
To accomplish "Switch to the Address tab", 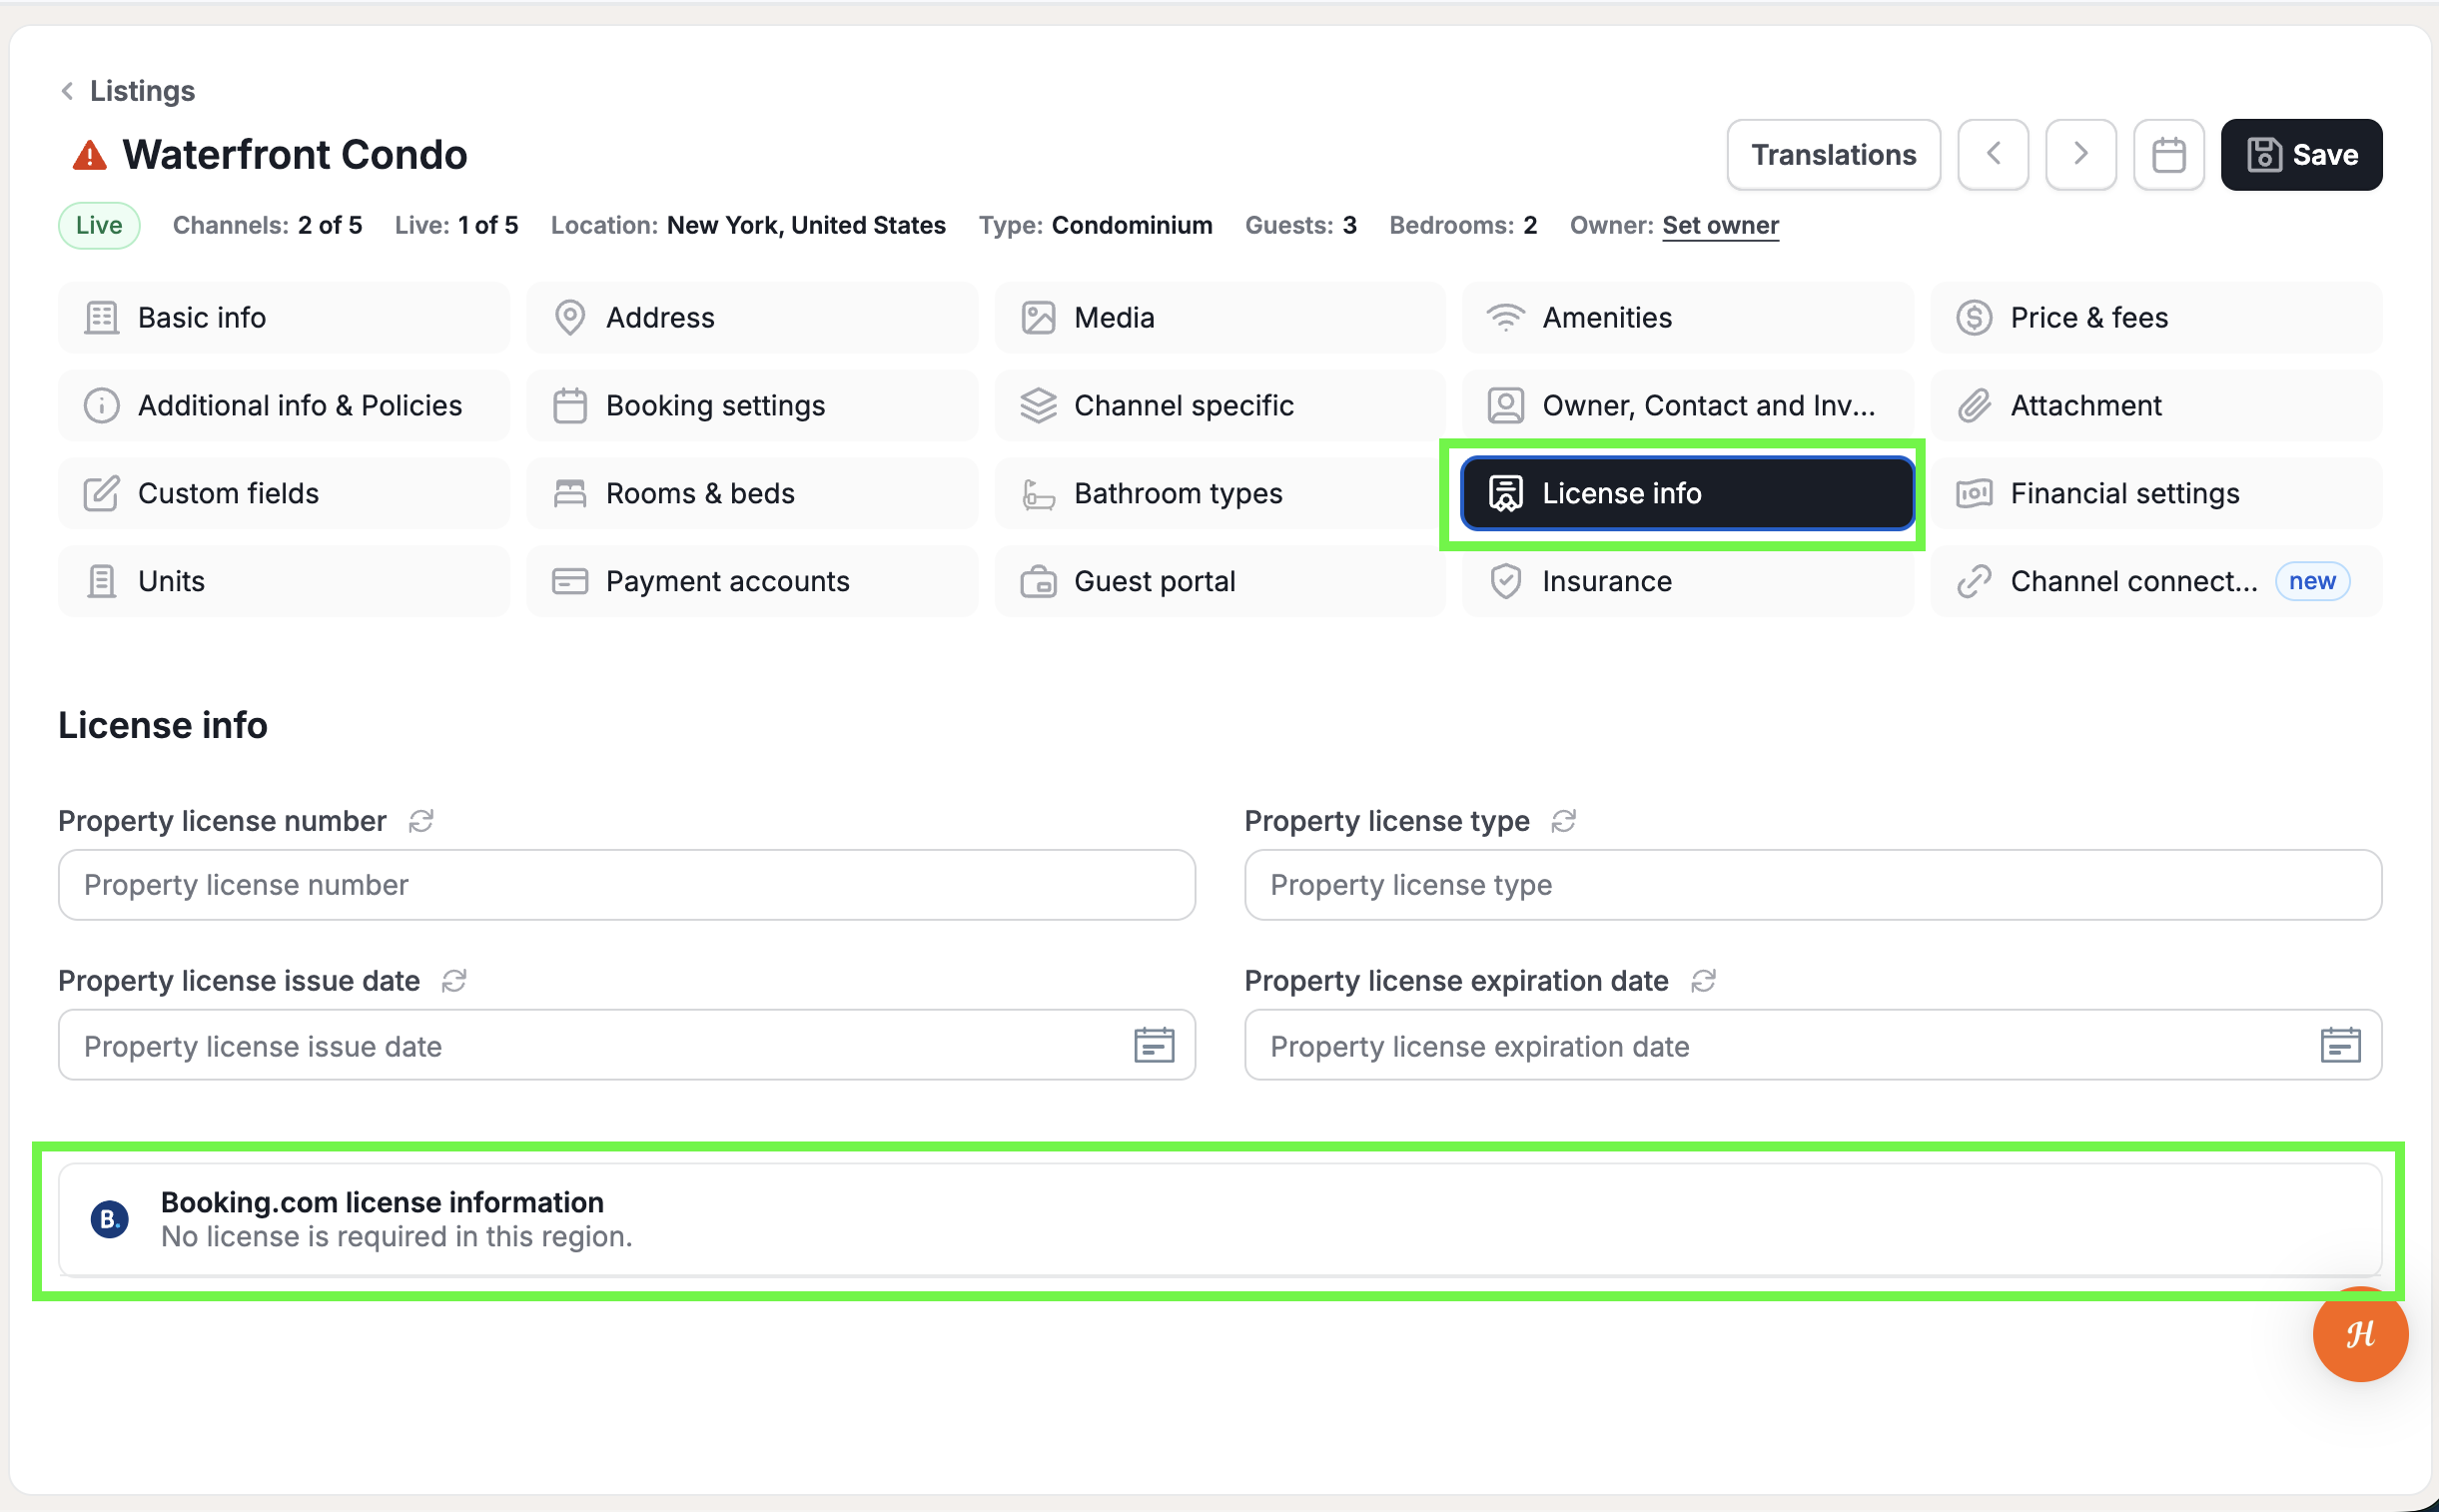I will 752,318.
